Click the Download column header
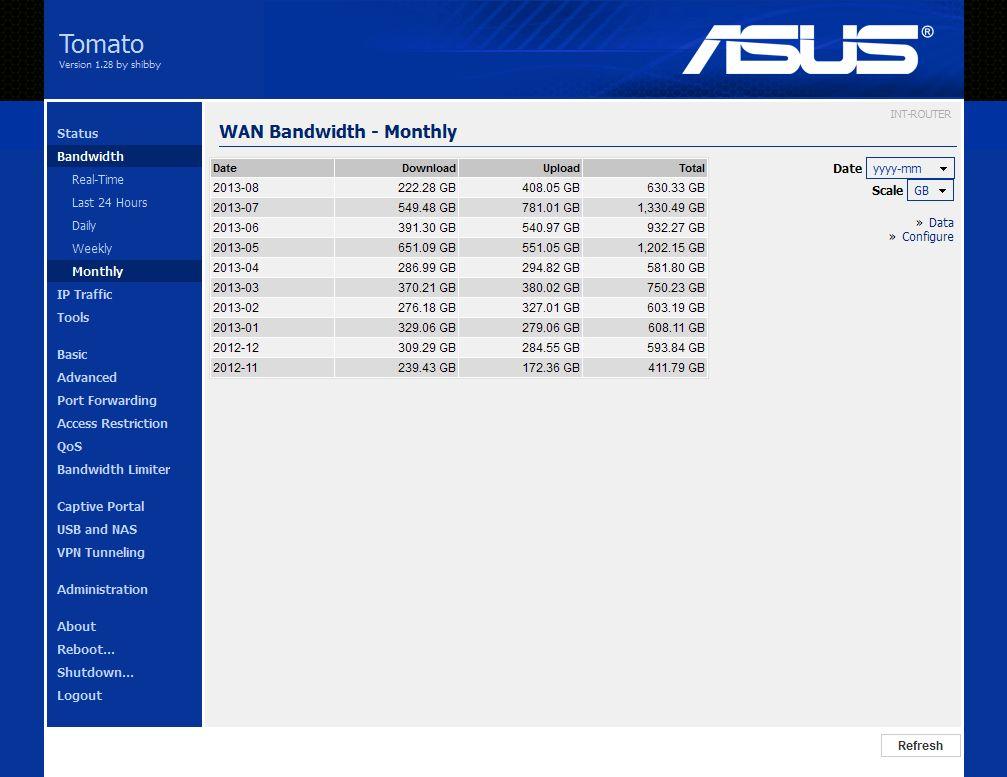This screenshot has height=777, width=1007. (x=397, y=168)
